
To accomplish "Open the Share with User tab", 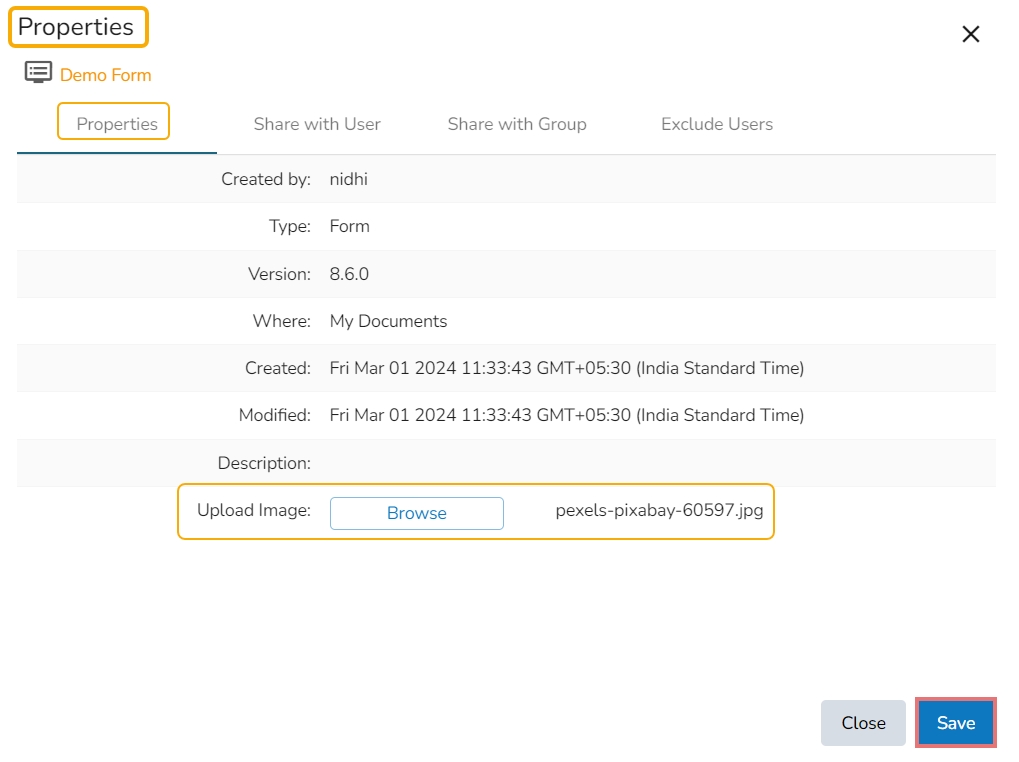I will pos(317,124).
